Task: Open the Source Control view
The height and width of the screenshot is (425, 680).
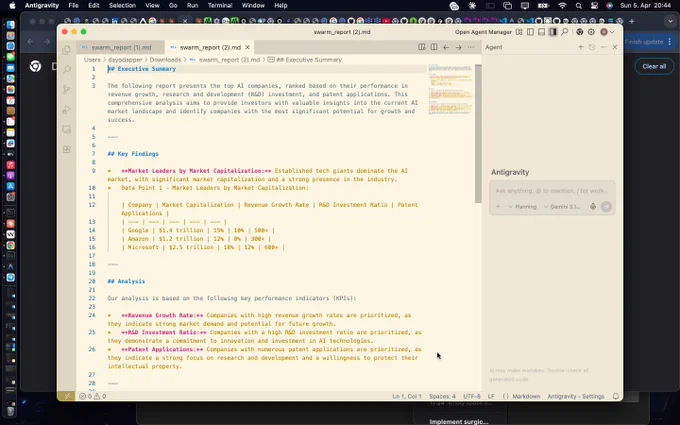Action: 66,89
